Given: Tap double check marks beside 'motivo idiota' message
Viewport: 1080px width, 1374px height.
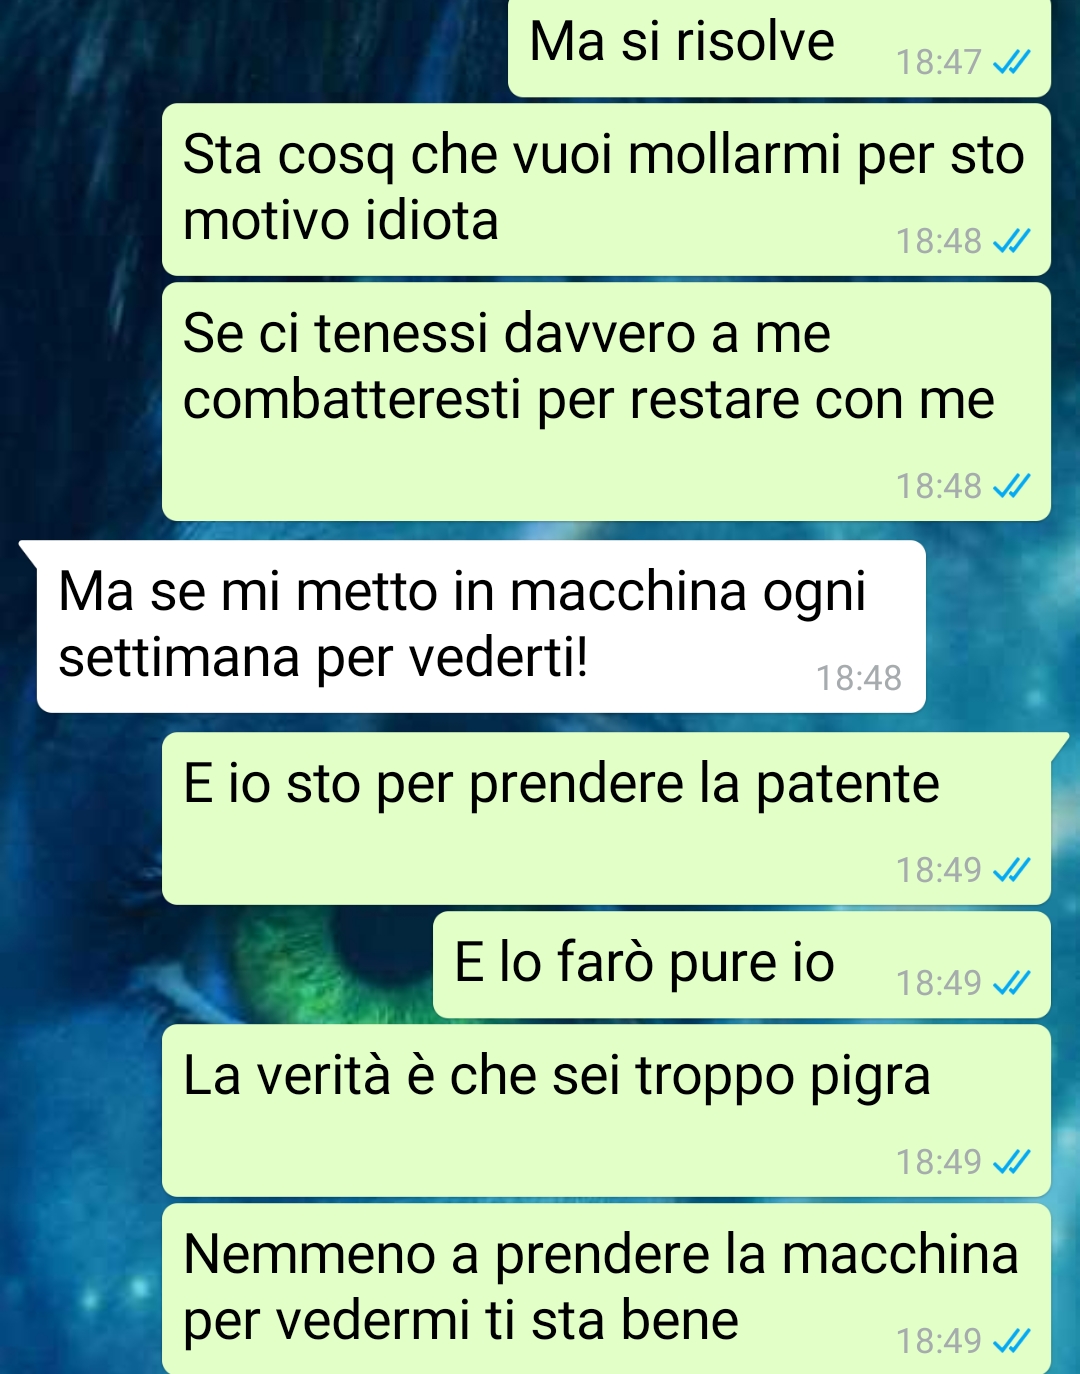Looking at the screenshot, I should pos(1010,241).
